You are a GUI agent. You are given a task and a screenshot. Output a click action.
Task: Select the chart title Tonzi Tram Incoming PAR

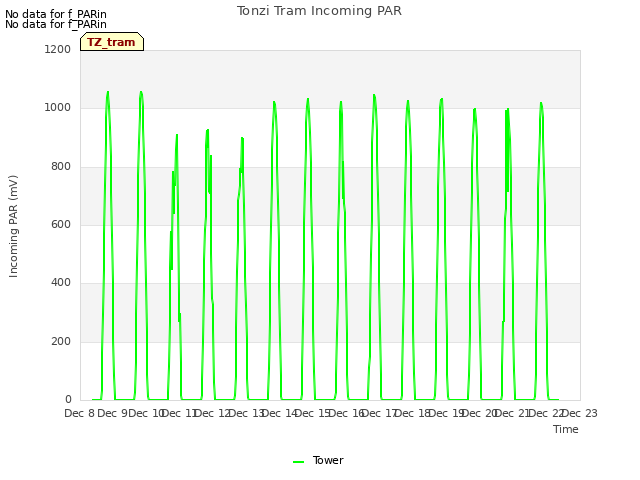pos(319,11)
